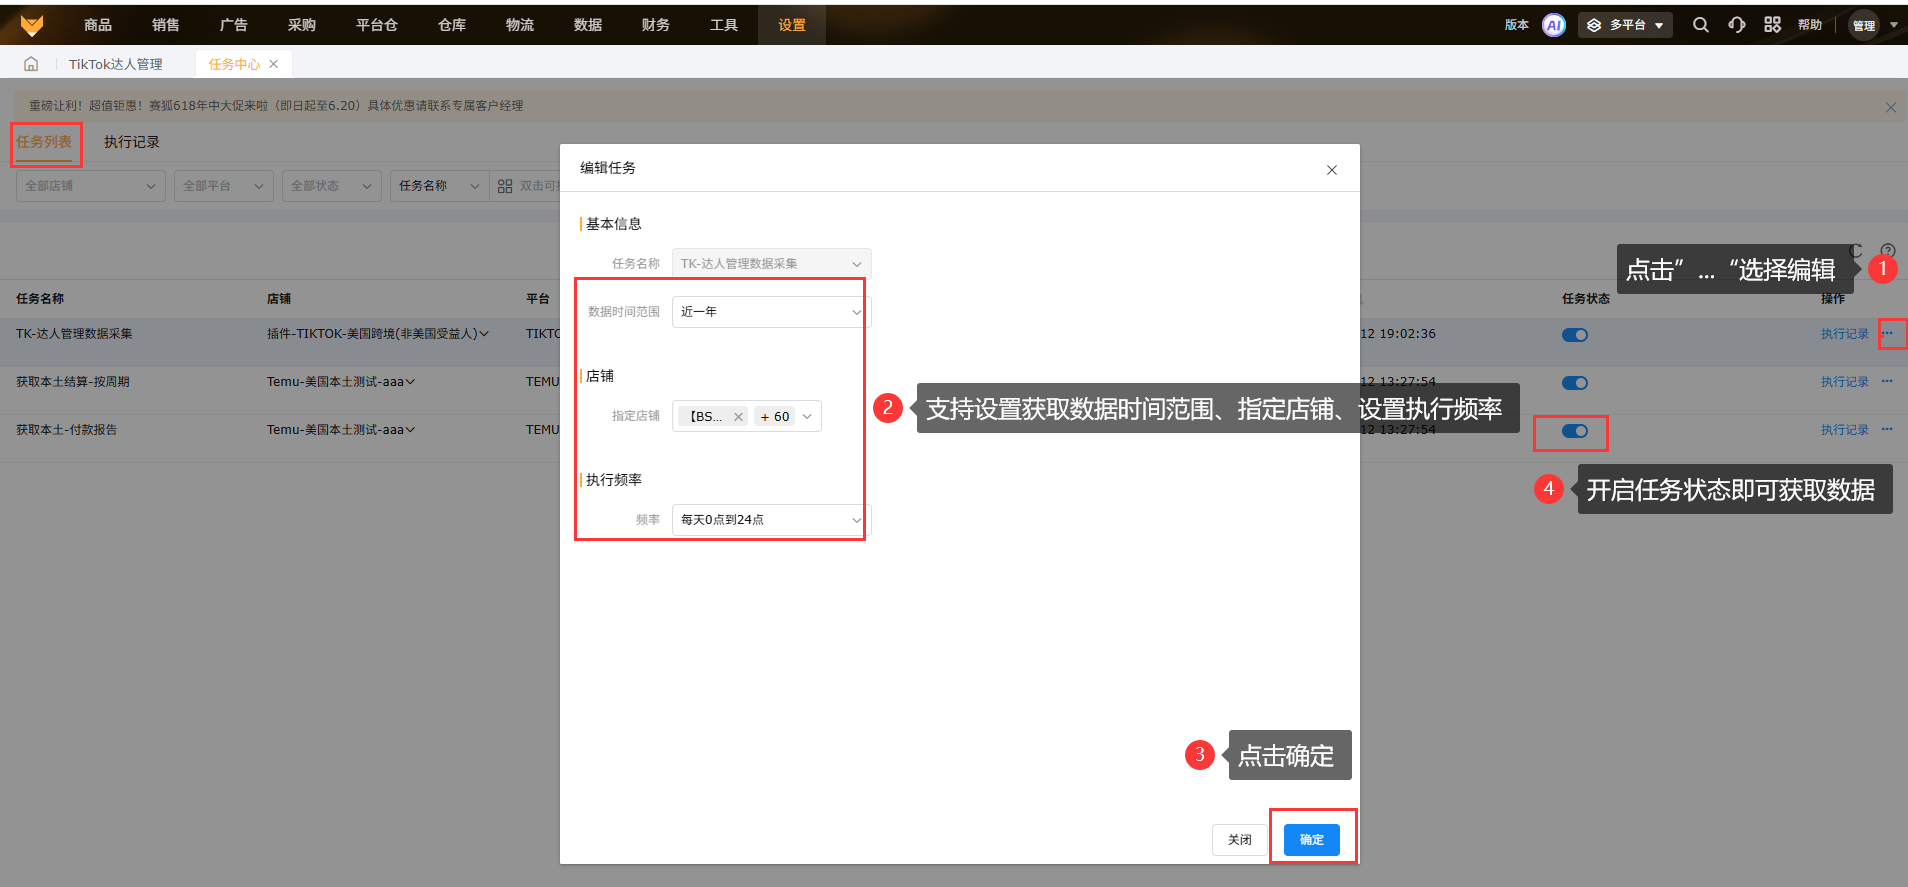The height and width of the screenshot is (887, 1908).
Task: Switch to the 执行记录 tab
Action: pyautogui.click(x=131, y=142)
